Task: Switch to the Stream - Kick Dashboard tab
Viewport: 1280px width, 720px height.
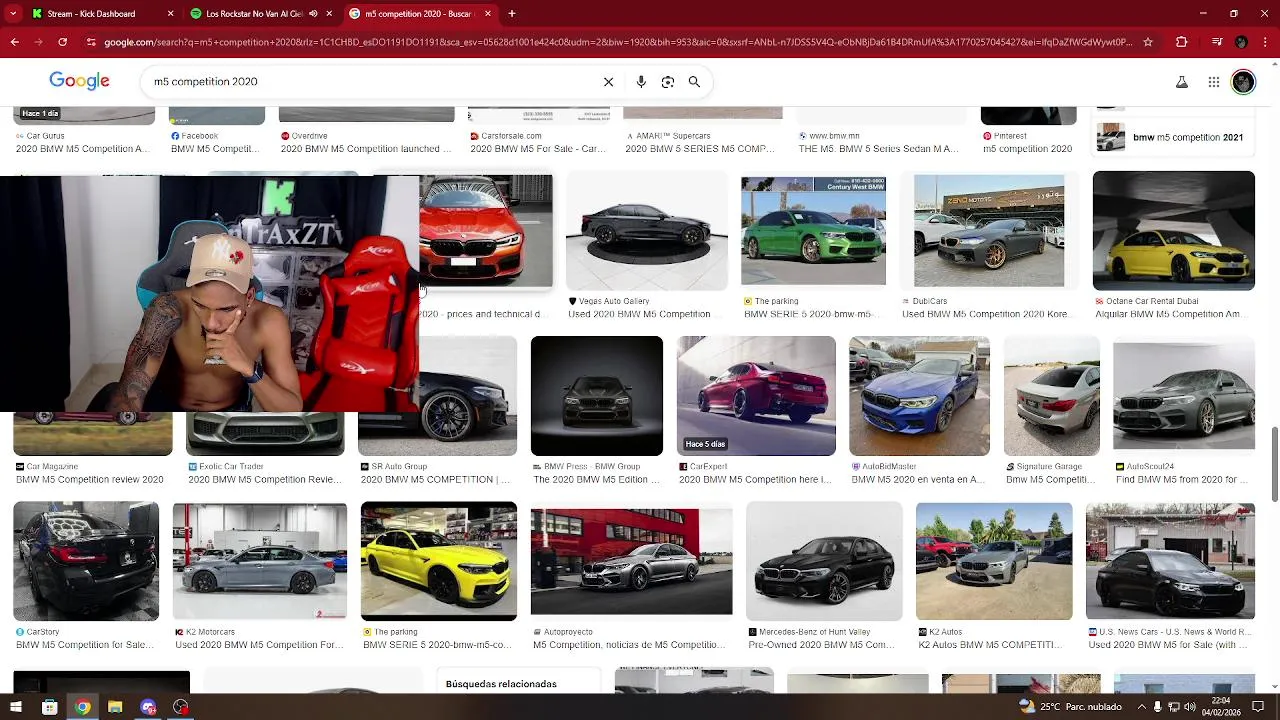Action: pyautogui.click(x=100, y=14)
